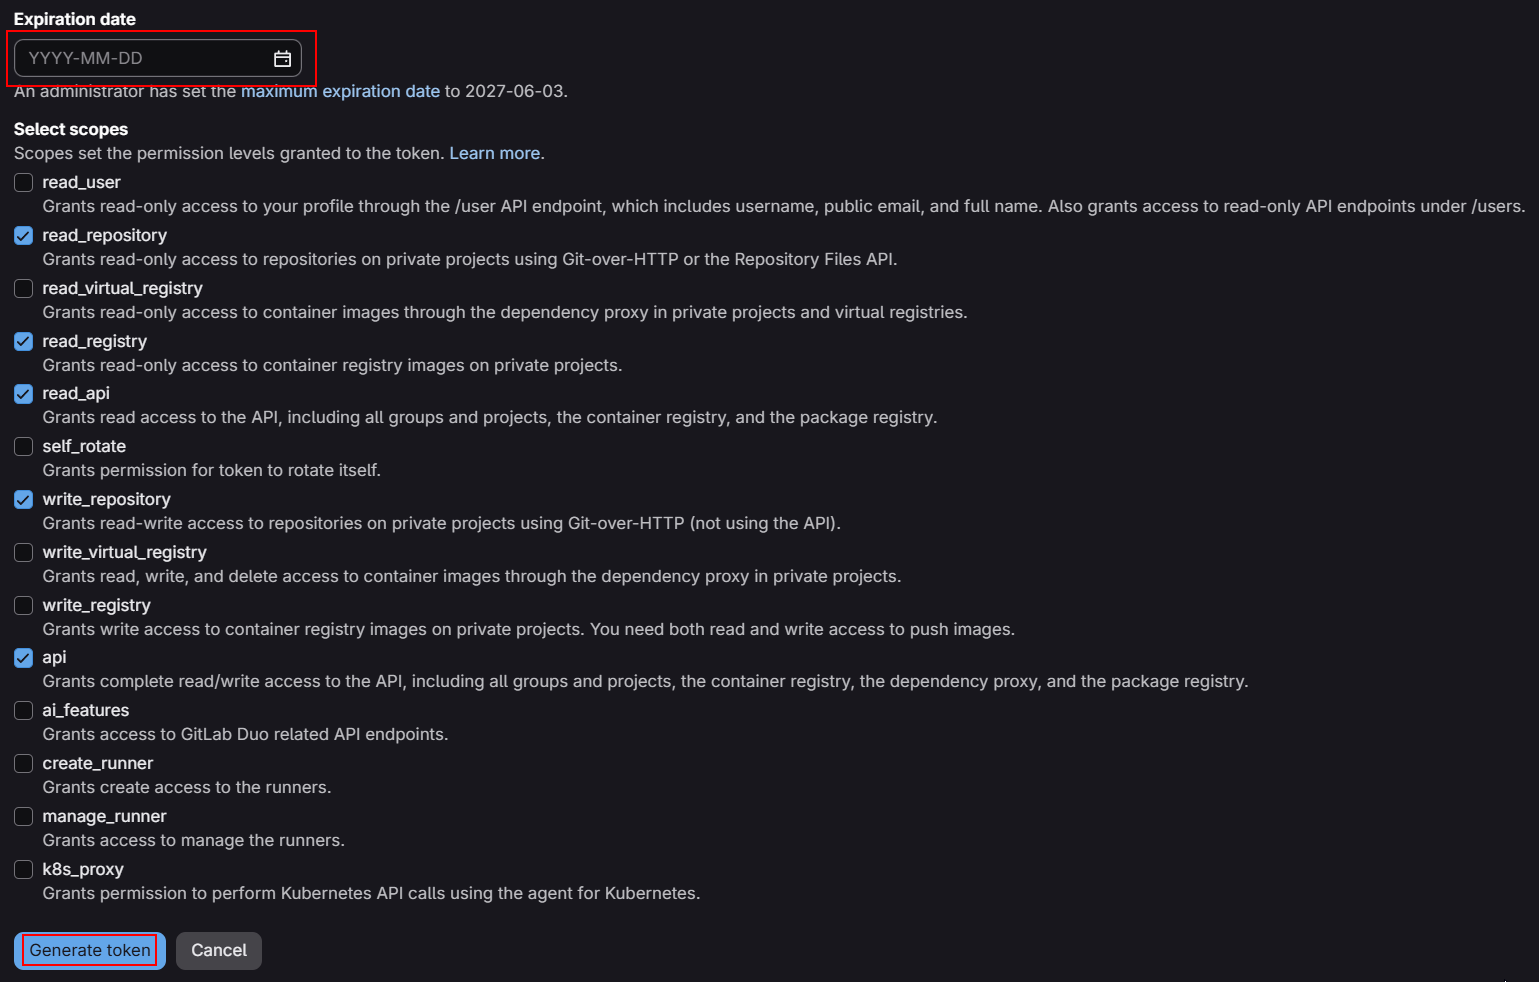
Task: Open the maximum expiration date link
Action: coord(340,91)
